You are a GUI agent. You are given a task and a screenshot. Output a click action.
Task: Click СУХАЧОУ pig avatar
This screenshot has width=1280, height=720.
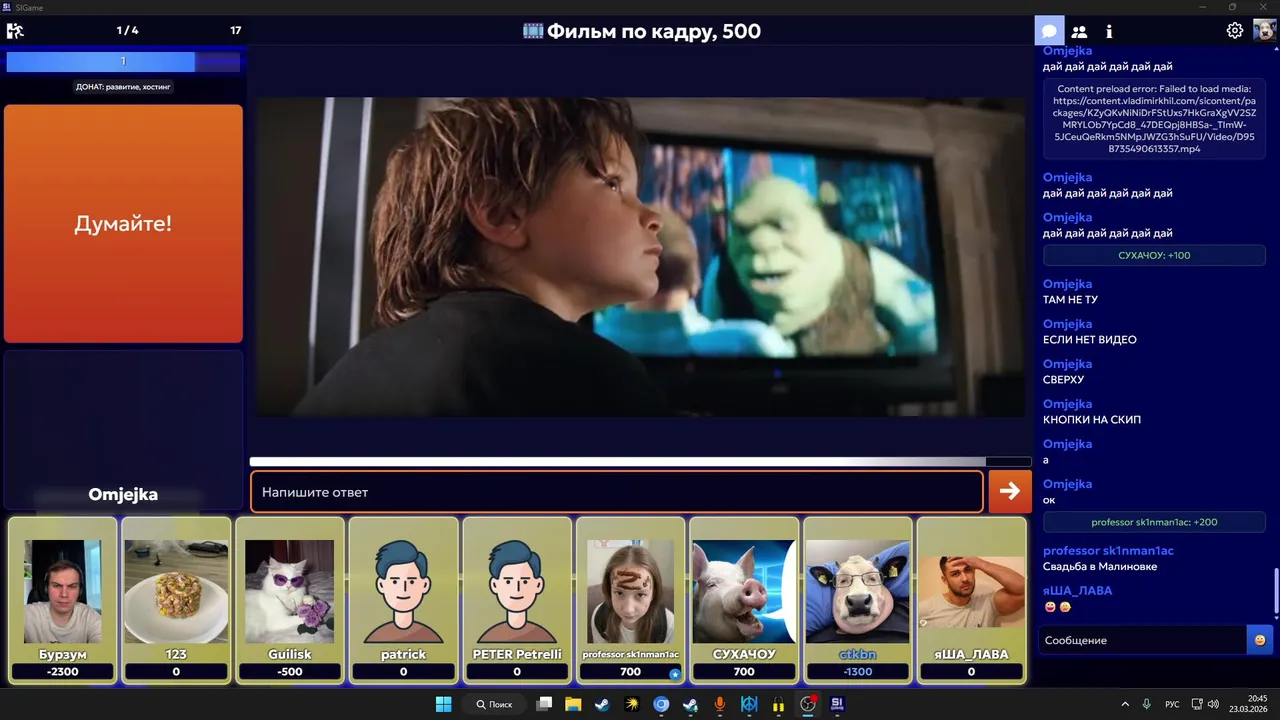744,591
